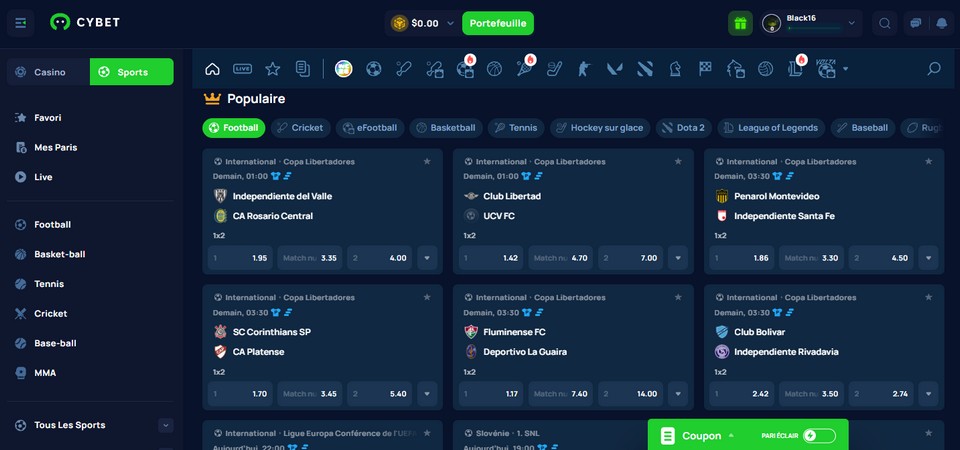Select the volleyball icon in sports toolbar

pos(765,69)
